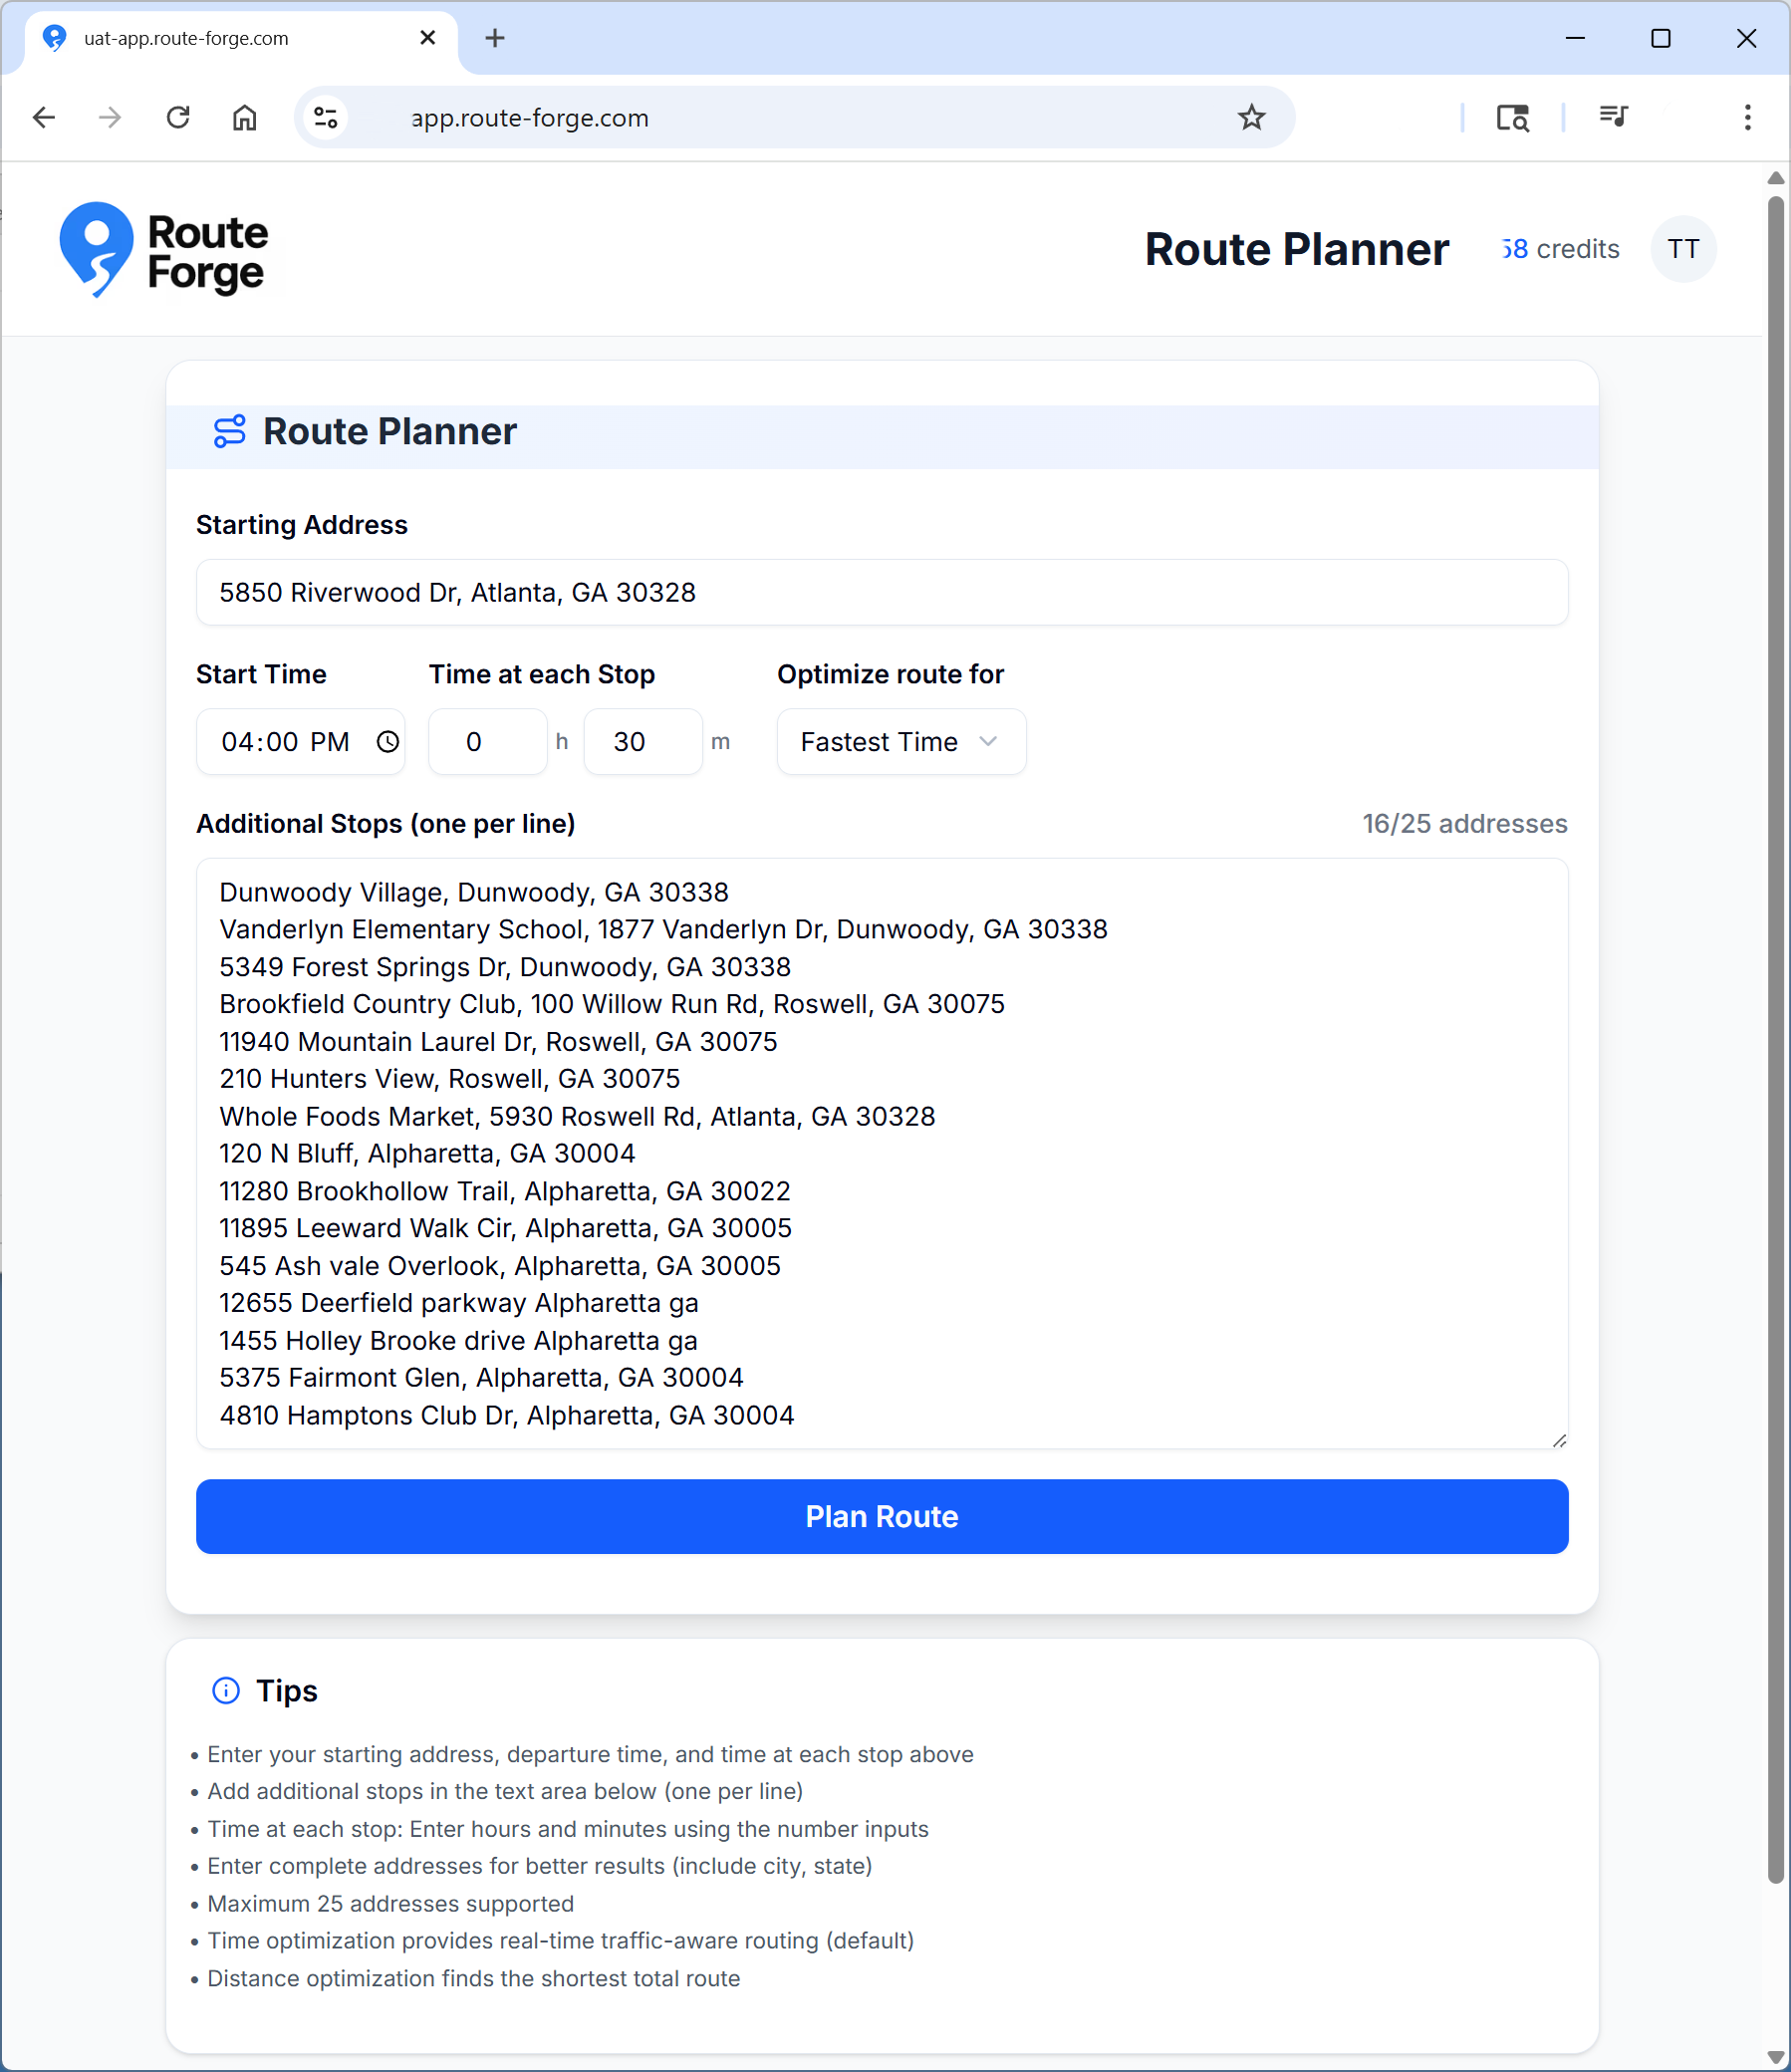Click the page vertical scrollbar thumb
This screenshot has width=1791, height=2072.
(1775, 1040)
